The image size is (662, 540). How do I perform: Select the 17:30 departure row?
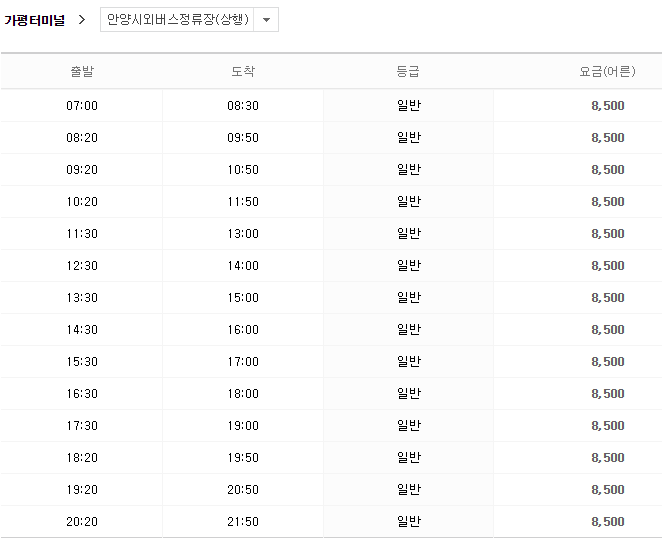point(331,426)
